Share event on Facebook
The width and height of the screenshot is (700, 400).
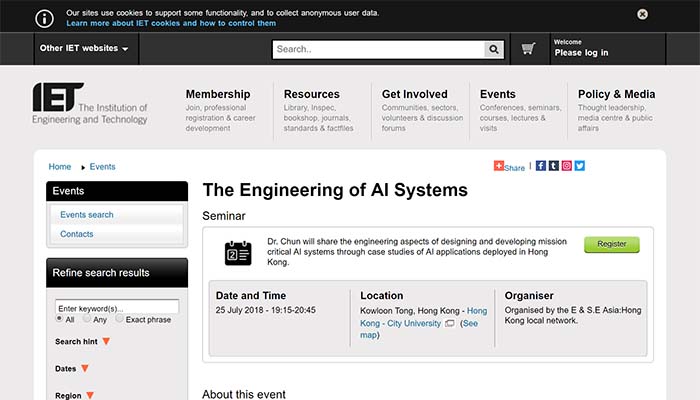pyautogui.click(x=541, y=166)
